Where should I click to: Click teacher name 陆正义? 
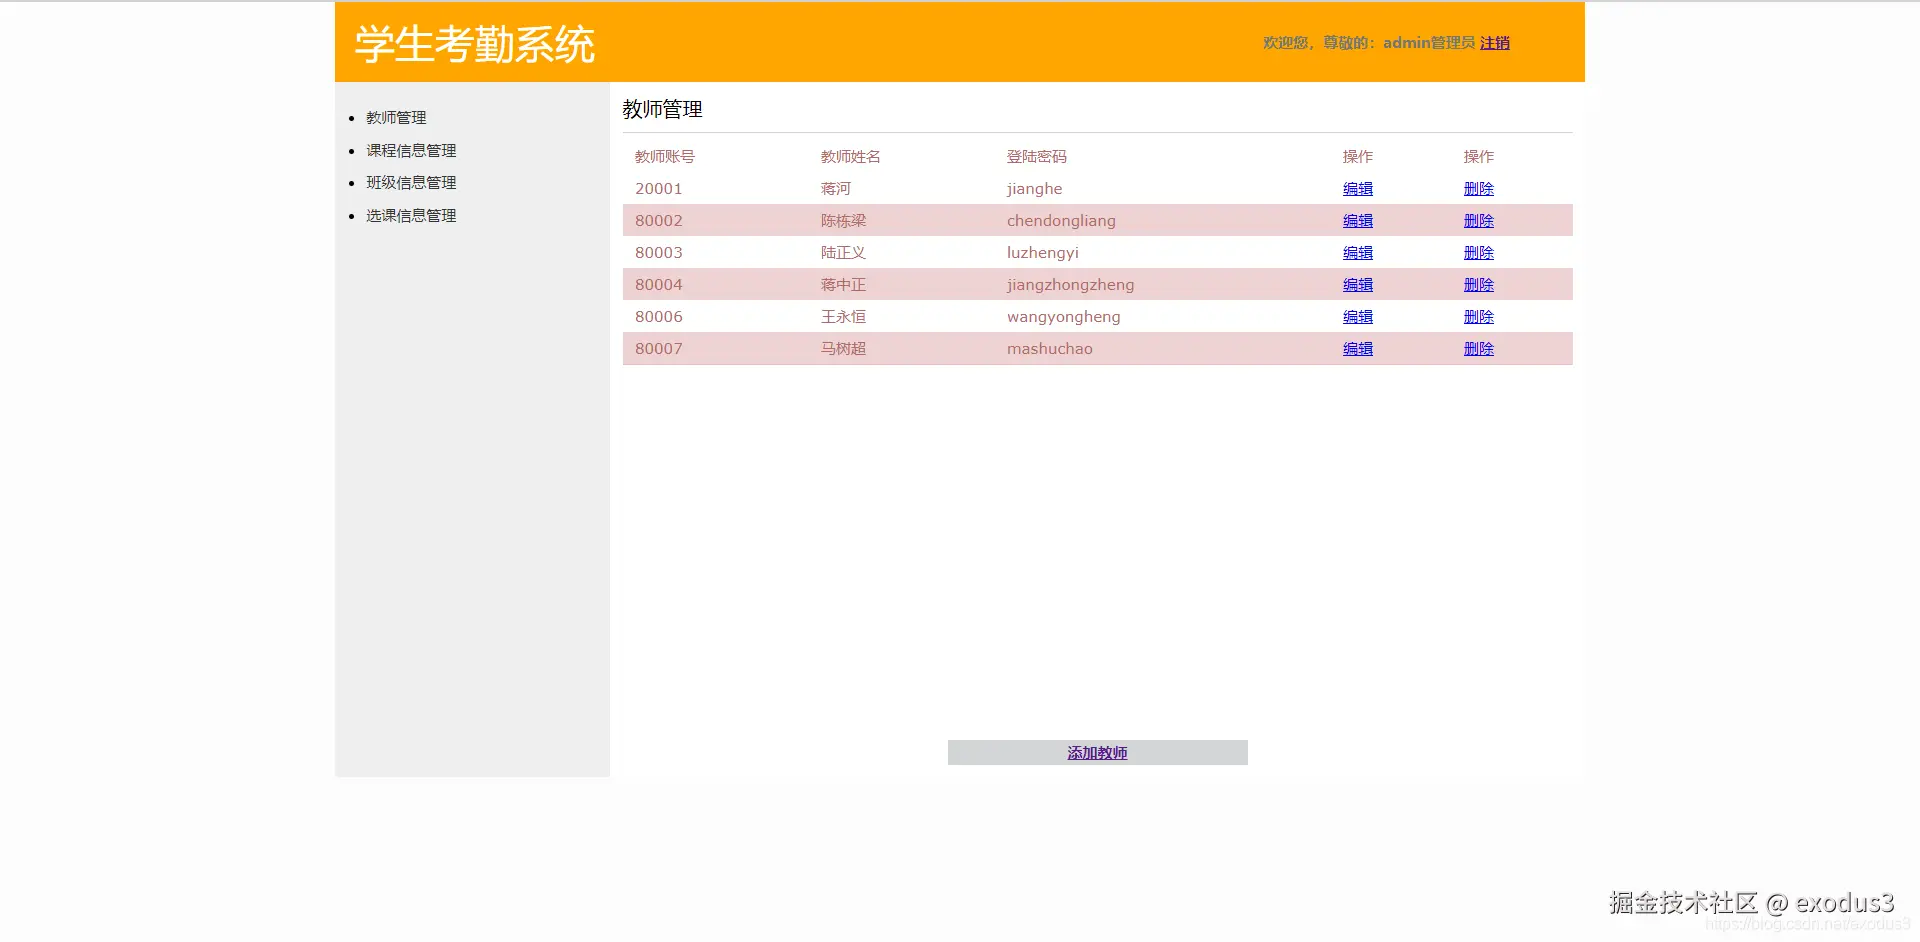[x=844, y=253]
